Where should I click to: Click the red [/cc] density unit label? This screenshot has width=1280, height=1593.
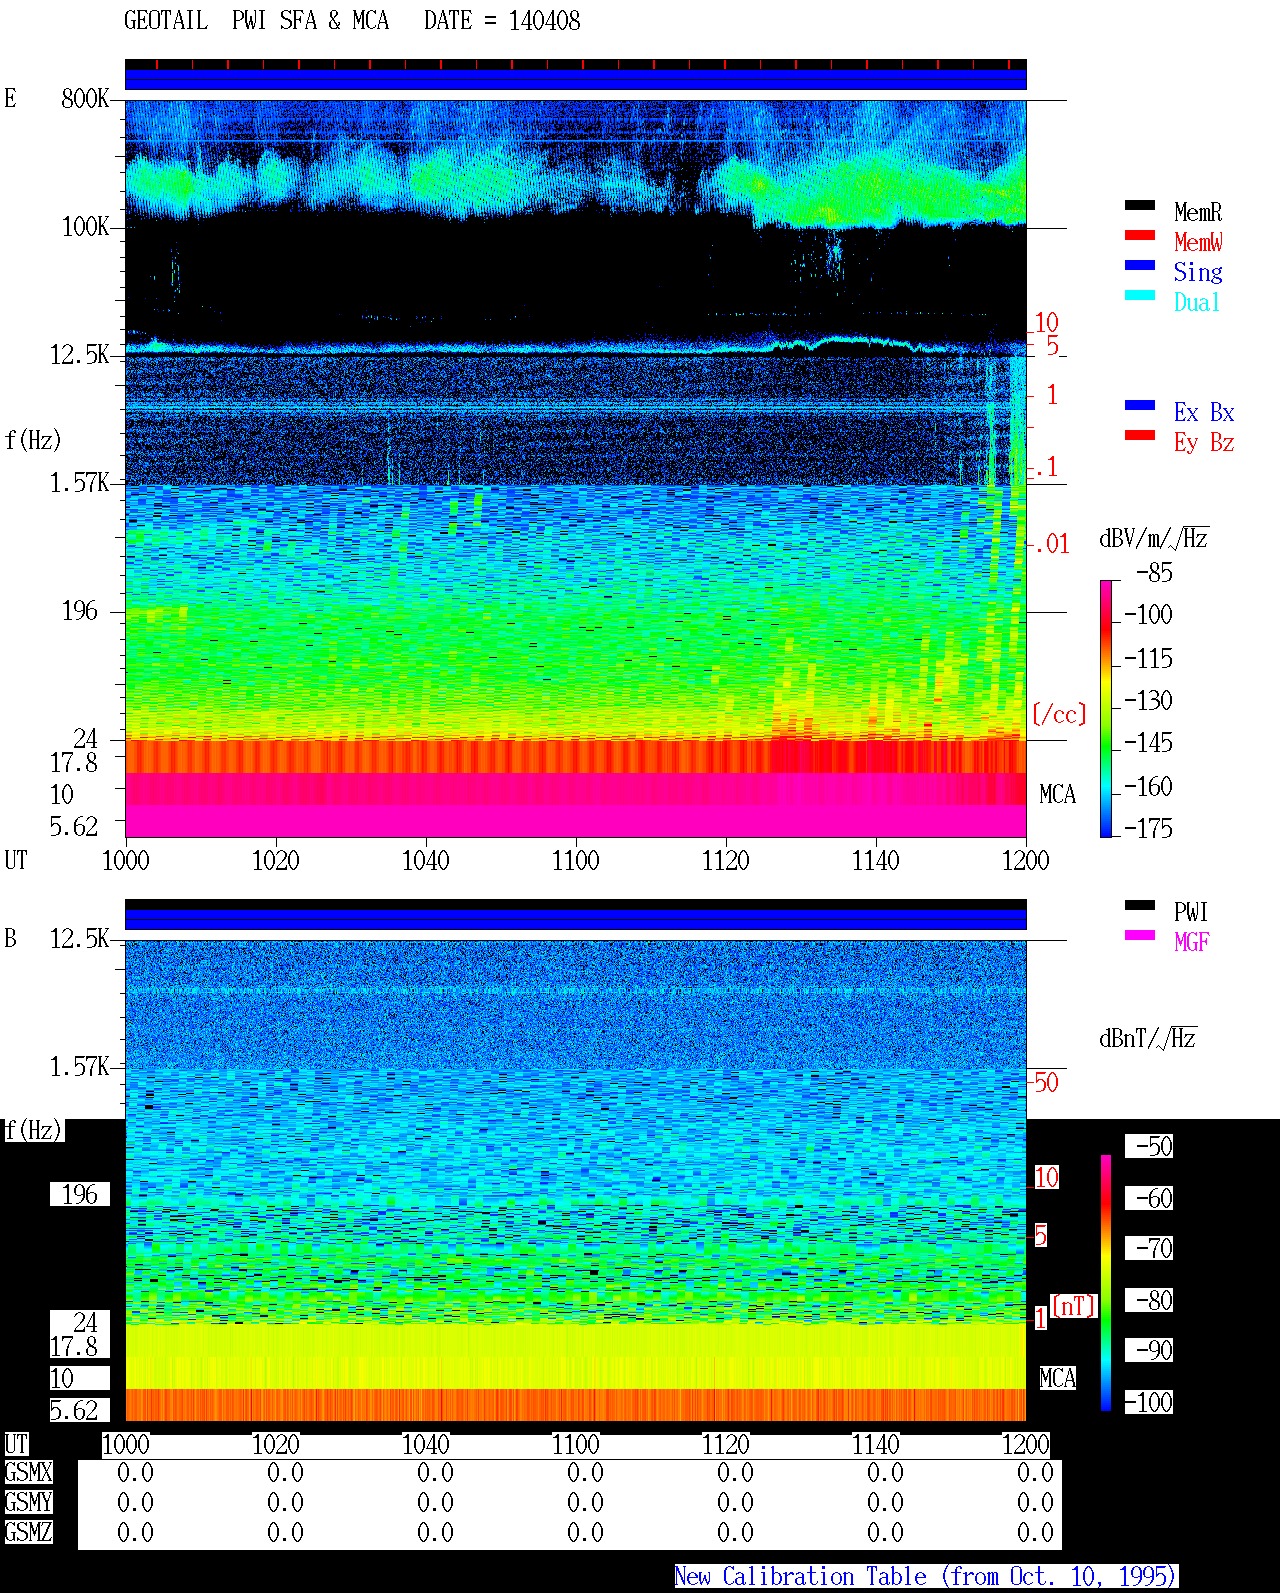pos(1059,714)
